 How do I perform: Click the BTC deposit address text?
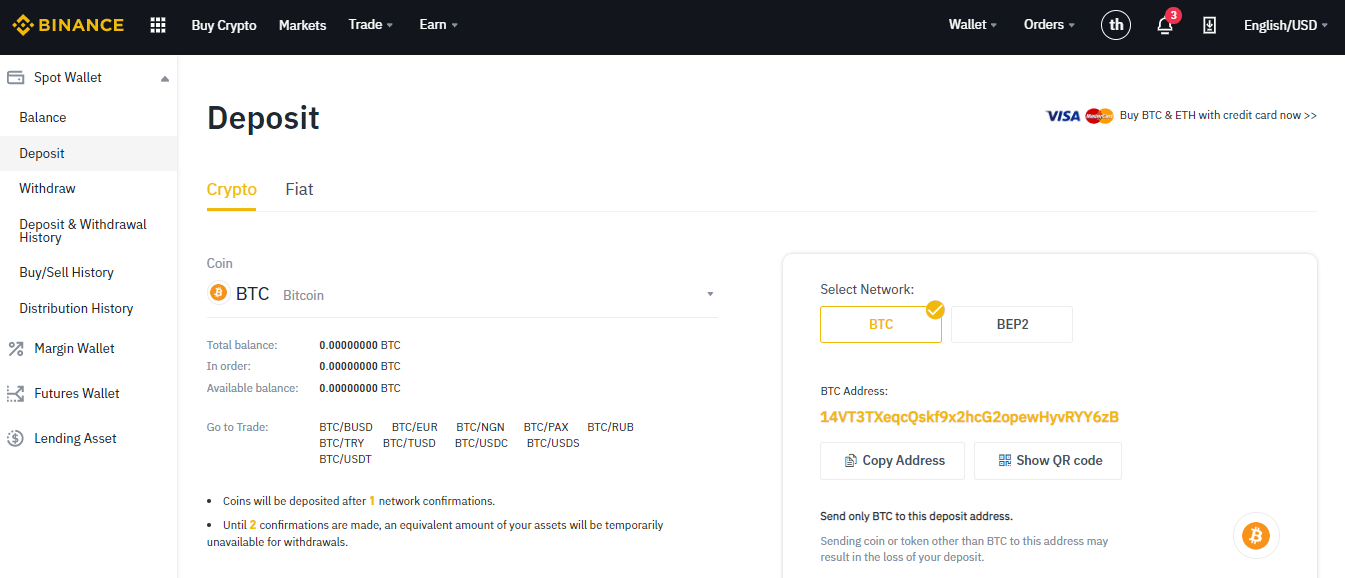pyautogui.click(x=969, y=417)
